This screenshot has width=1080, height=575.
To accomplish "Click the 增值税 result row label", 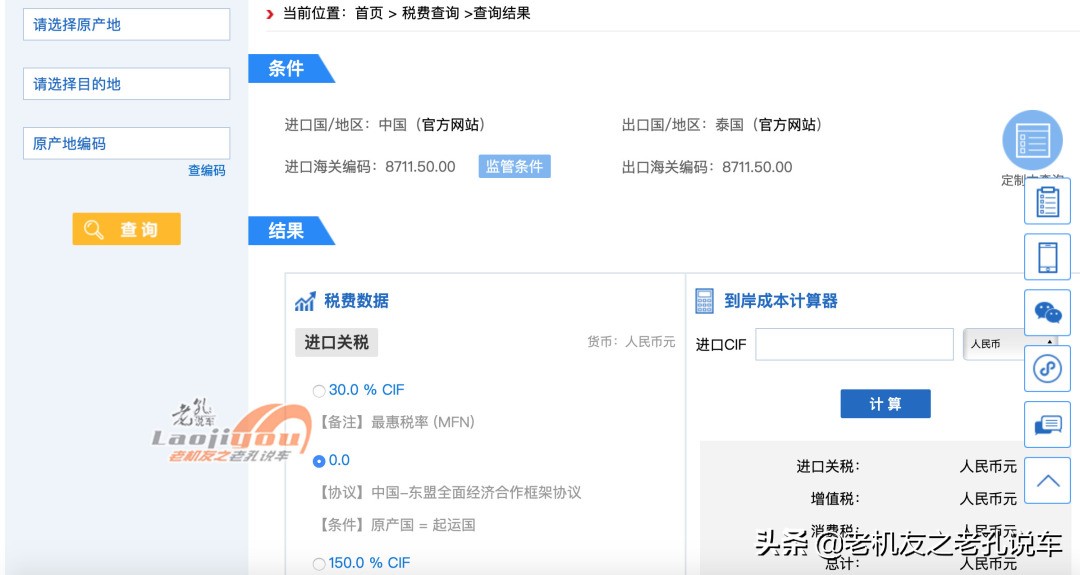I will coord(835,499).
